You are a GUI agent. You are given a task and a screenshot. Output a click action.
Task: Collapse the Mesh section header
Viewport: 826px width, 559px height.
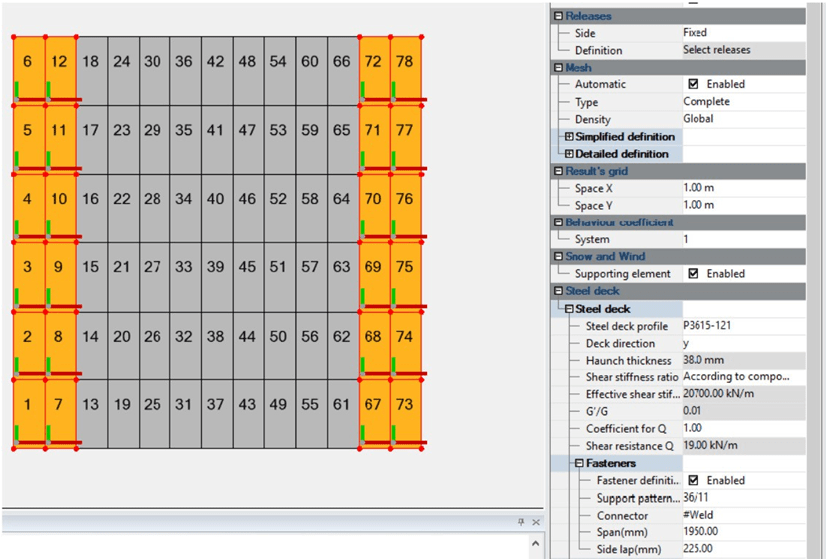(557, 67)
